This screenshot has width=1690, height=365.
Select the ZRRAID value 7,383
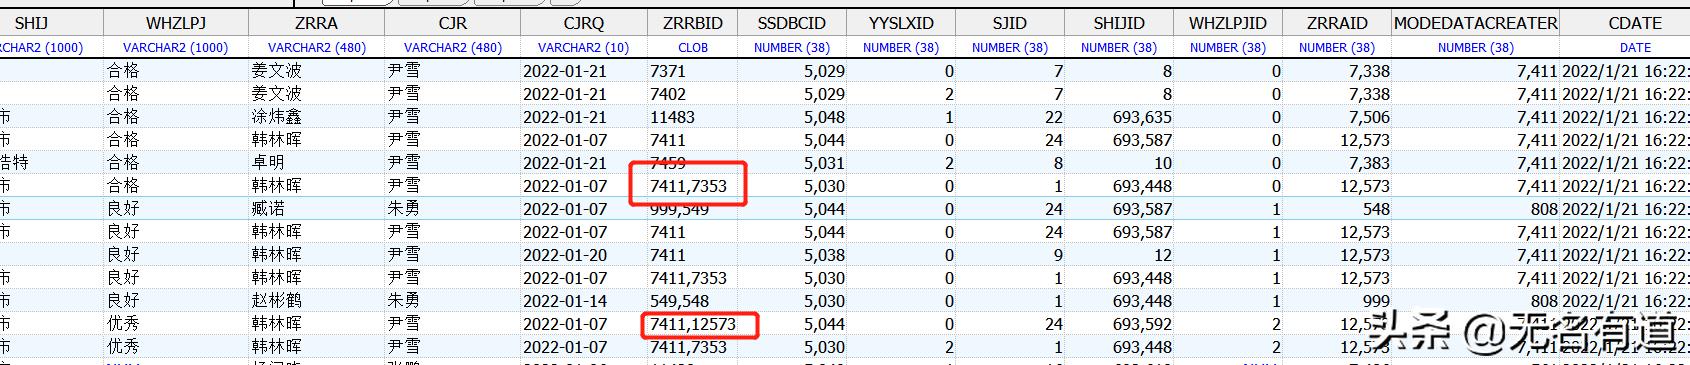point(1369,163)
